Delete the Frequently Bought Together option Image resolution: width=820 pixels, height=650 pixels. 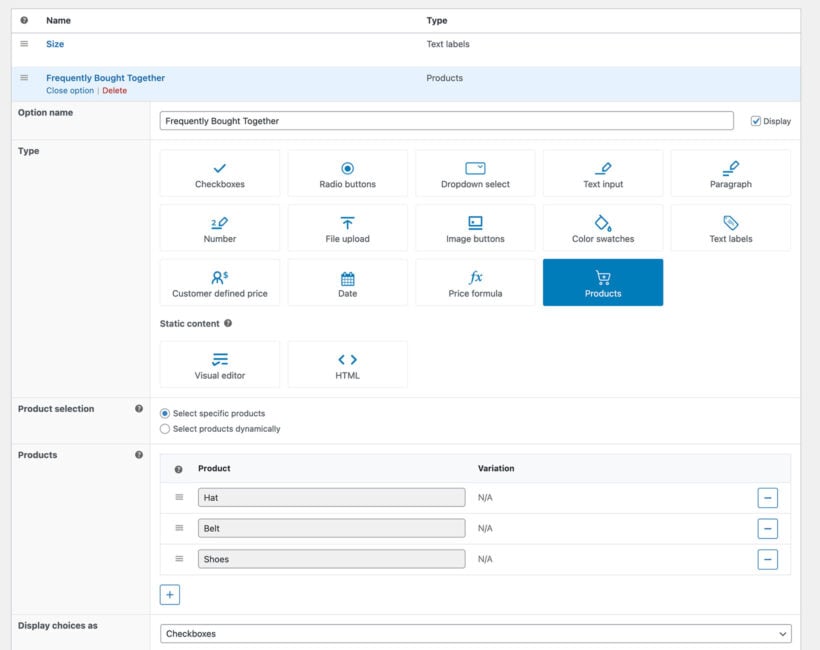point(114,91)
